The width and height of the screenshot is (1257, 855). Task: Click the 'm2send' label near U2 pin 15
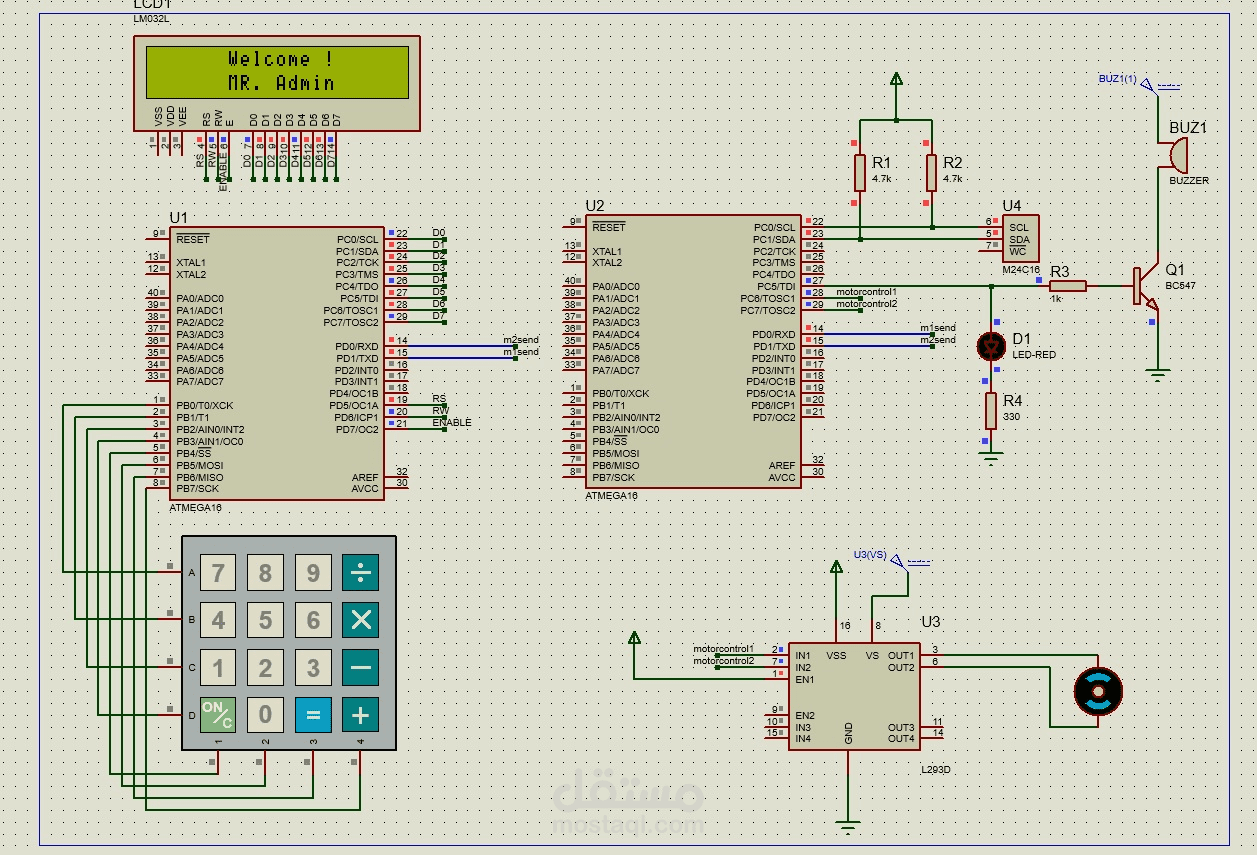point(938,340)
